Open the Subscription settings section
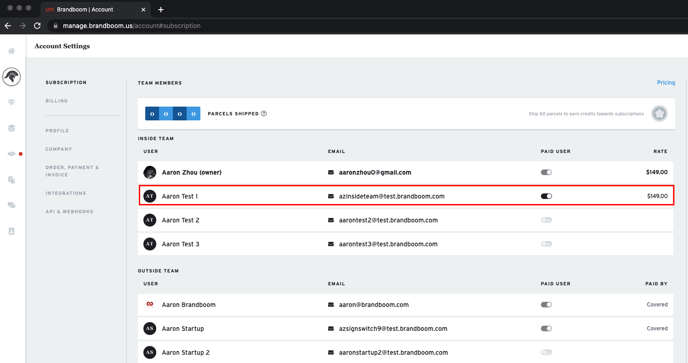The width and height of the screenshot is (688, 363). (x=66, y=83)
